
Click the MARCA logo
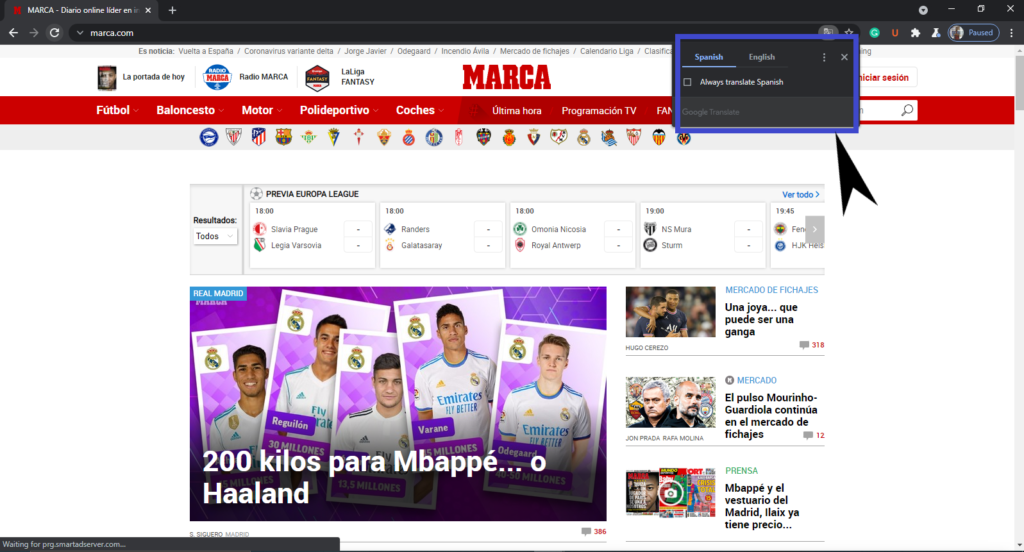[x=507, y=77]
